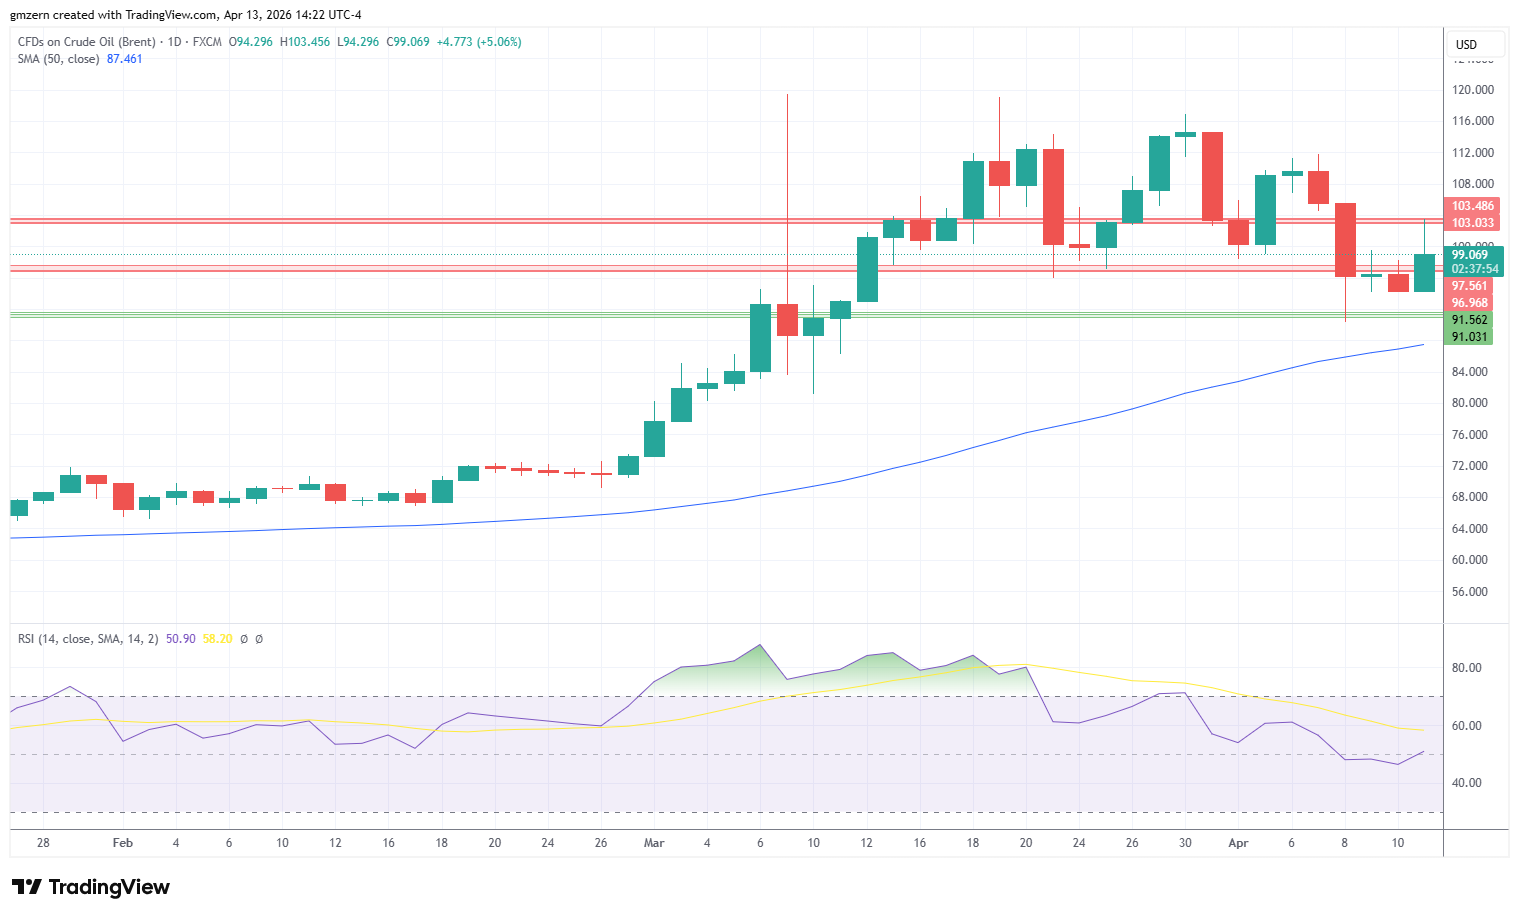Click the change value +4.773 (+5.06%)
1519x917 pixels.
point(479,42)
